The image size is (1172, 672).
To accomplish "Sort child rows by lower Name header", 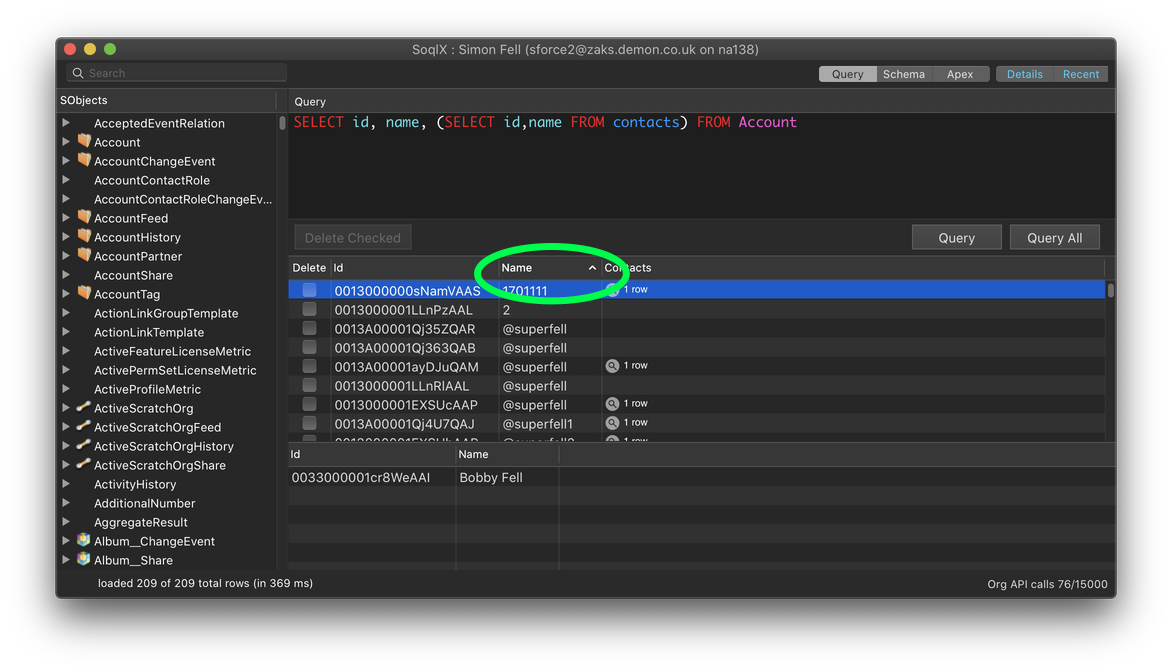I will [507, 454].
